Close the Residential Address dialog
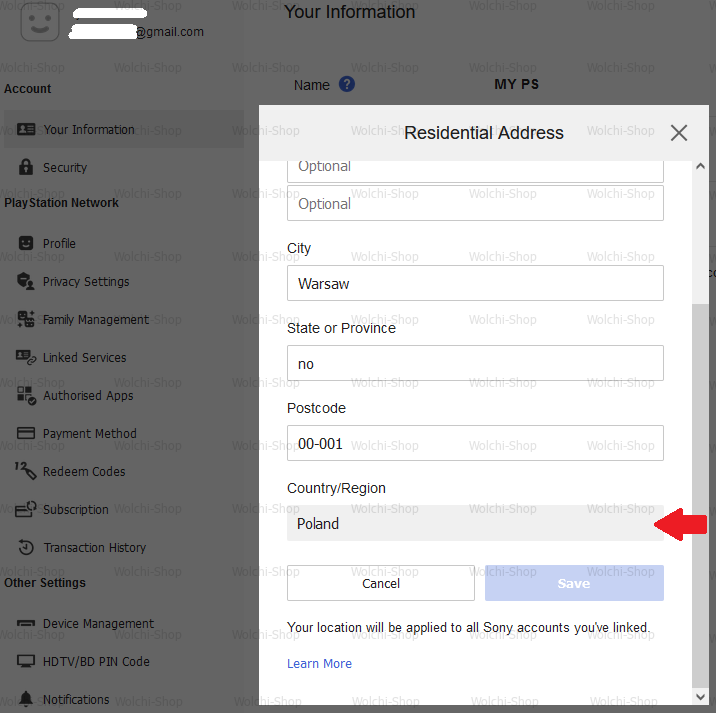716x713 pixels. [679, 133]
